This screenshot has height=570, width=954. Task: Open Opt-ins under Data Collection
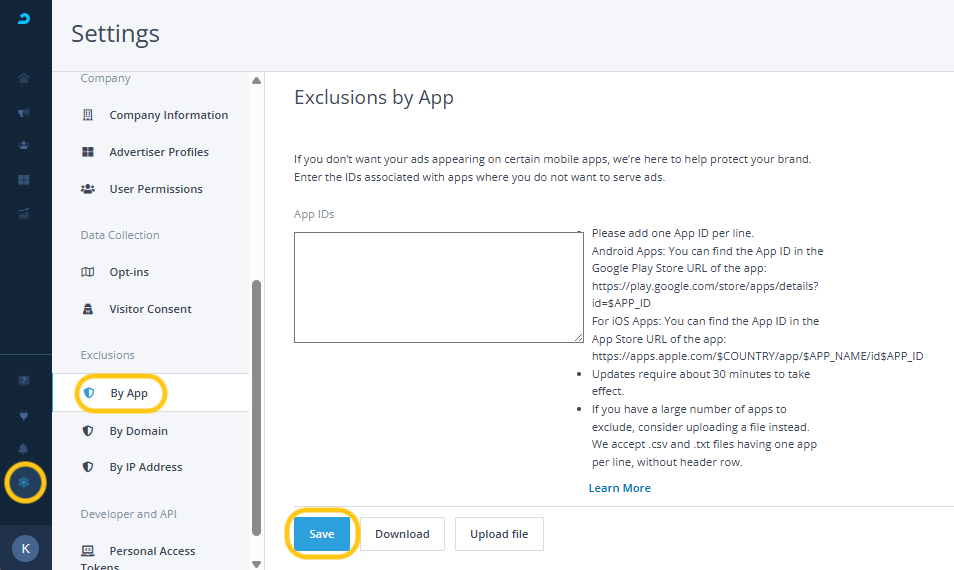pyautogui.click(x=129, y=272)
